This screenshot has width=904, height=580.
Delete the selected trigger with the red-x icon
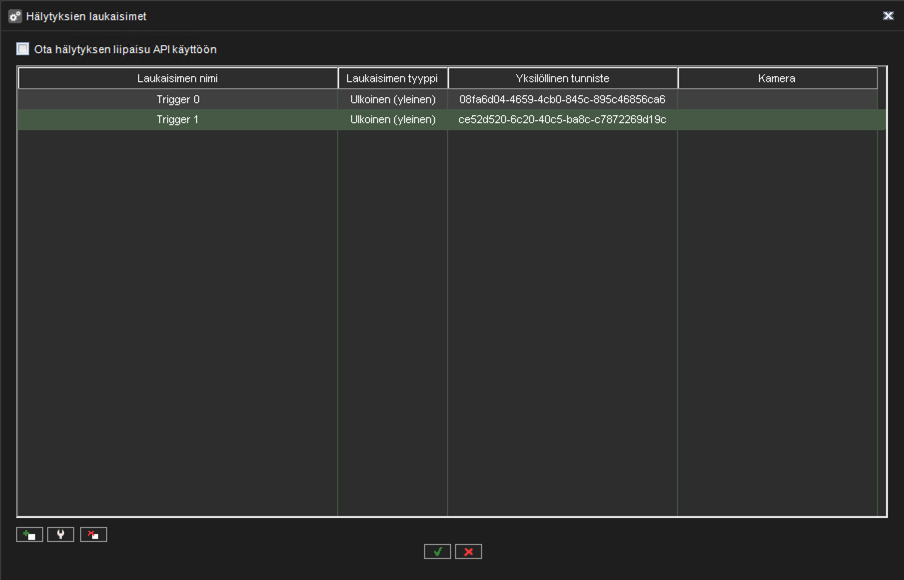tap(92, 534)
